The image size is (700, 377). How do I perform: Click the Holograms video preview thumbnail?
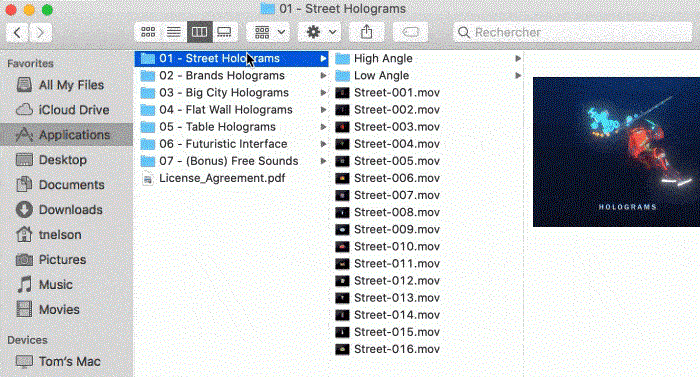click(616, 152)
